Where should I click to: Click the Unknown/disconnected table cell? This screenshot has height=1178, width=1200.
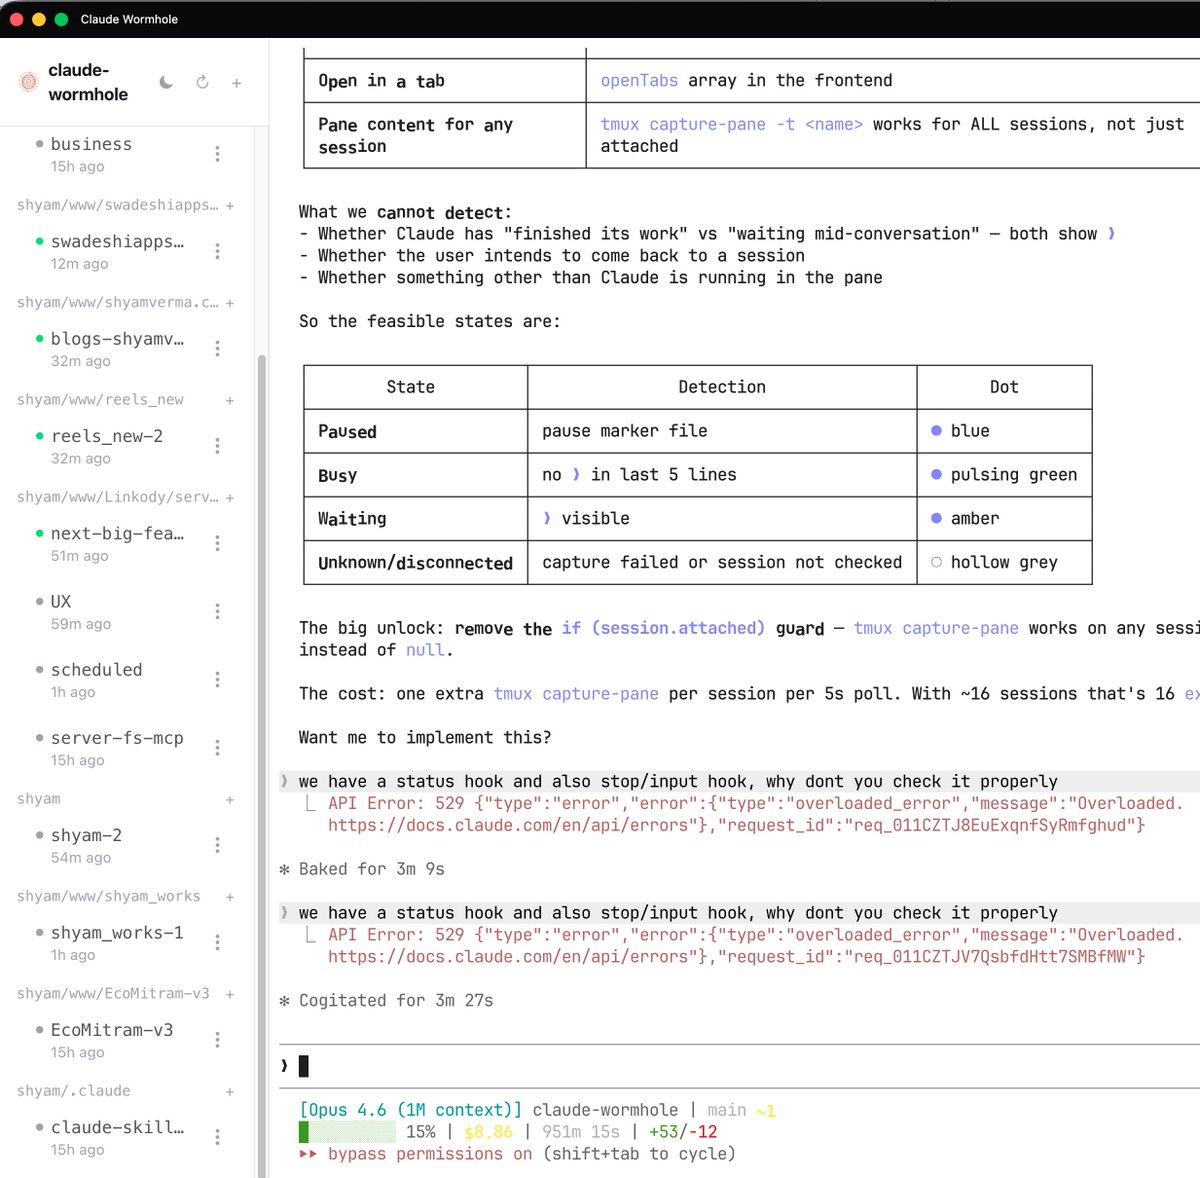415,563
